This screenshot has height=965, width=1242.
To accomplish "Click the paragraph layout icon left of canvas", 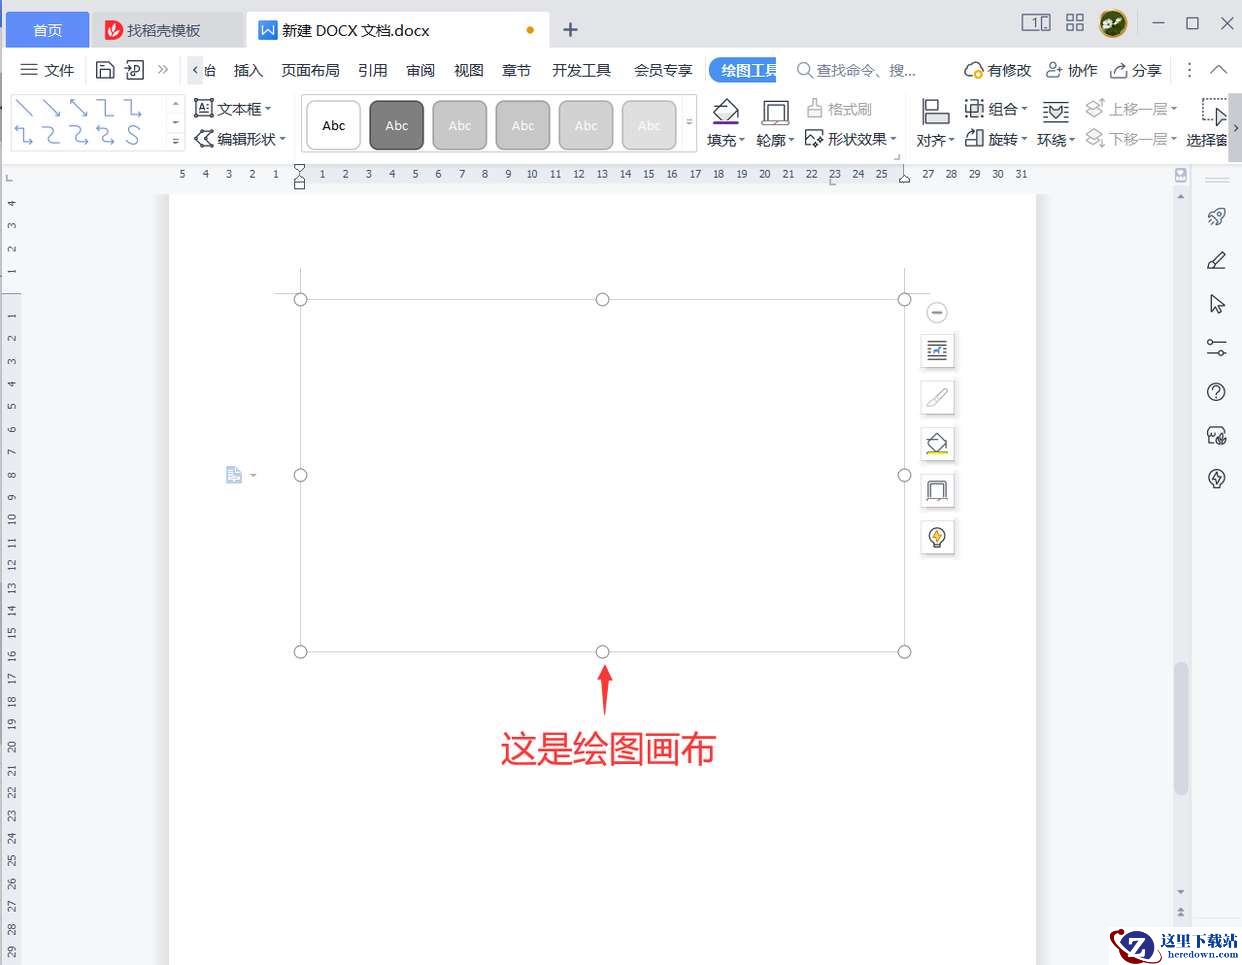I will click(234, 475).
